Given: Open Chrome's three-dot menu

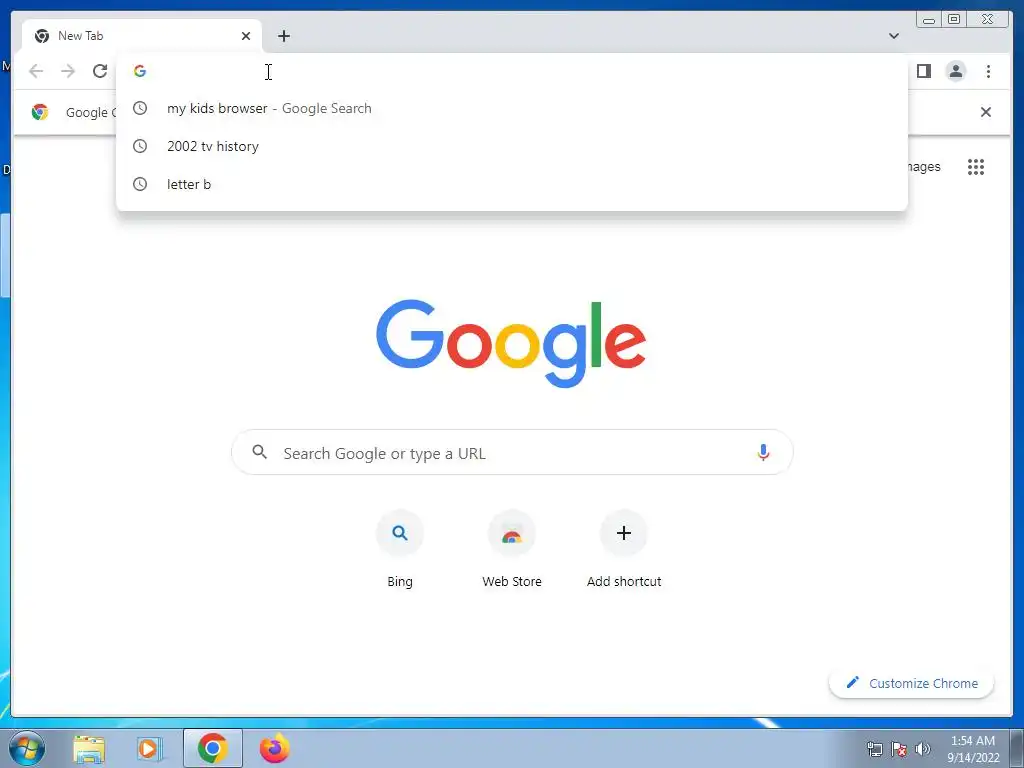Looking at the screenshot, I should (x=988, y=71).
